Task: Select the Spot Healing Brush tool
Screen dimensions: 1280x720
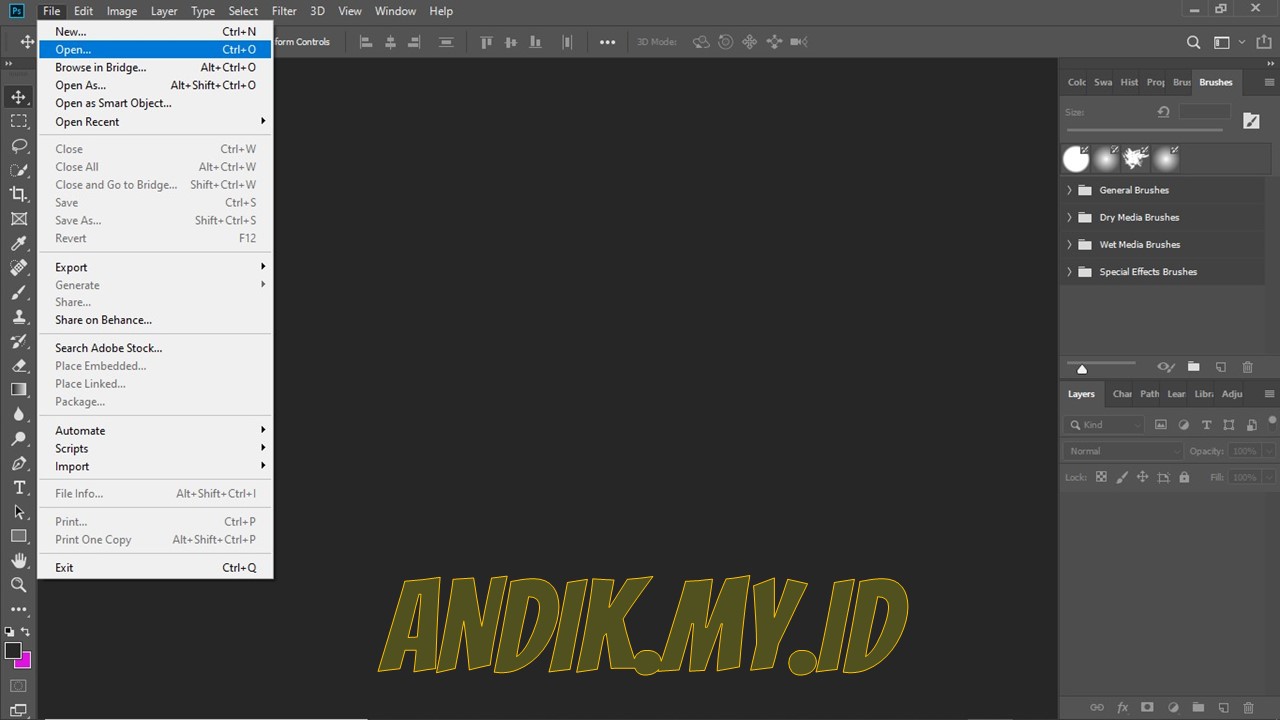Action: point(18,268)
